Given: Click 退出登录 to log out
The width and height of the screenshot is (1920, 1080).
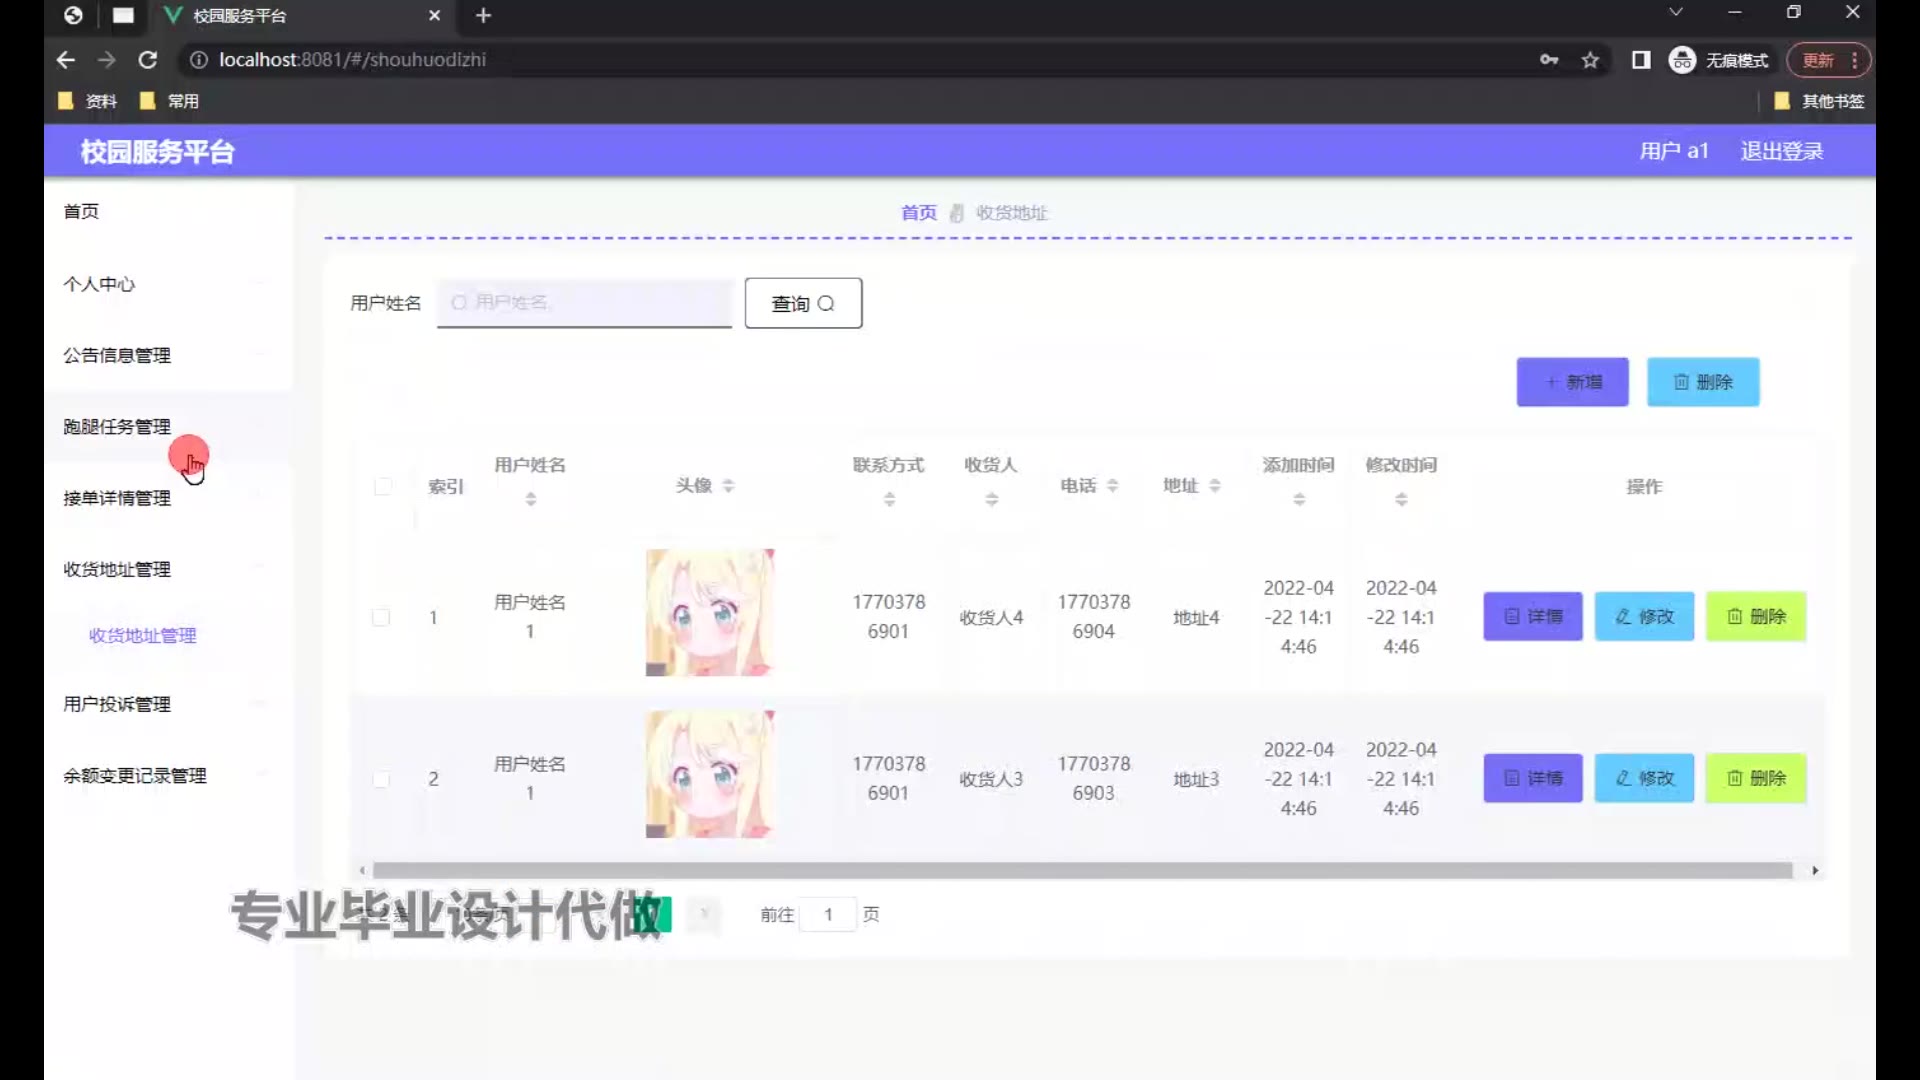Looking at the screenshot, I should coord(1781,152).
